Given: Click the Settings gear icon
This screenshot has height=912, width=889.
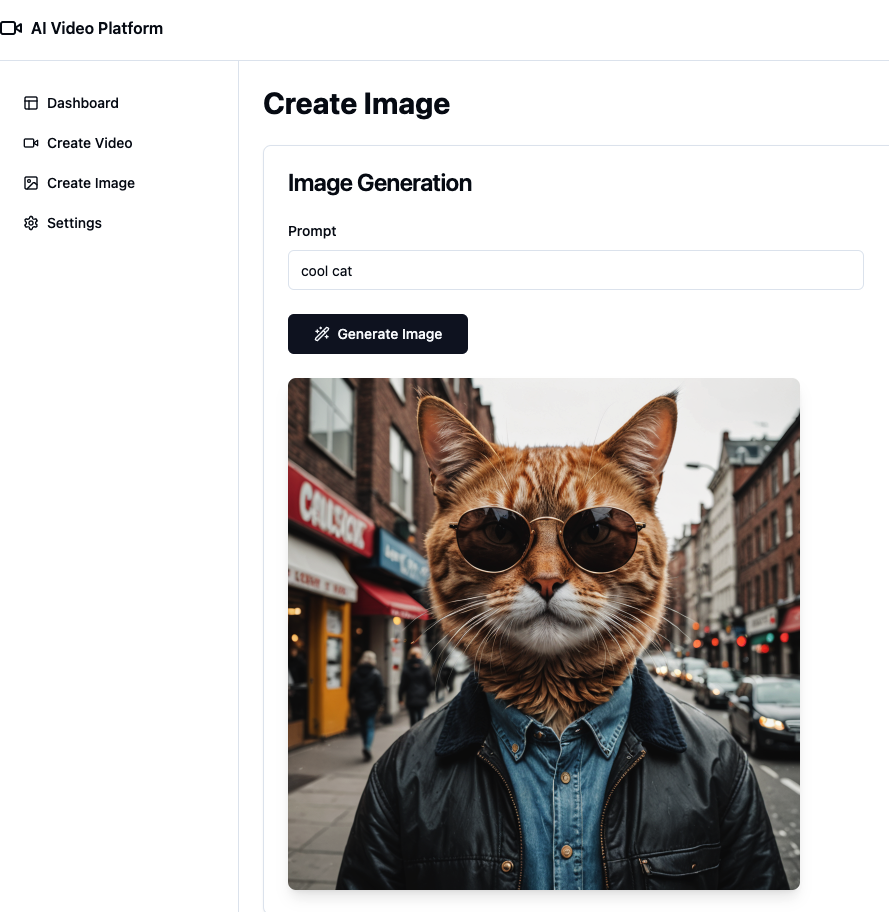Looking at the screenshot, I should 31,223.
